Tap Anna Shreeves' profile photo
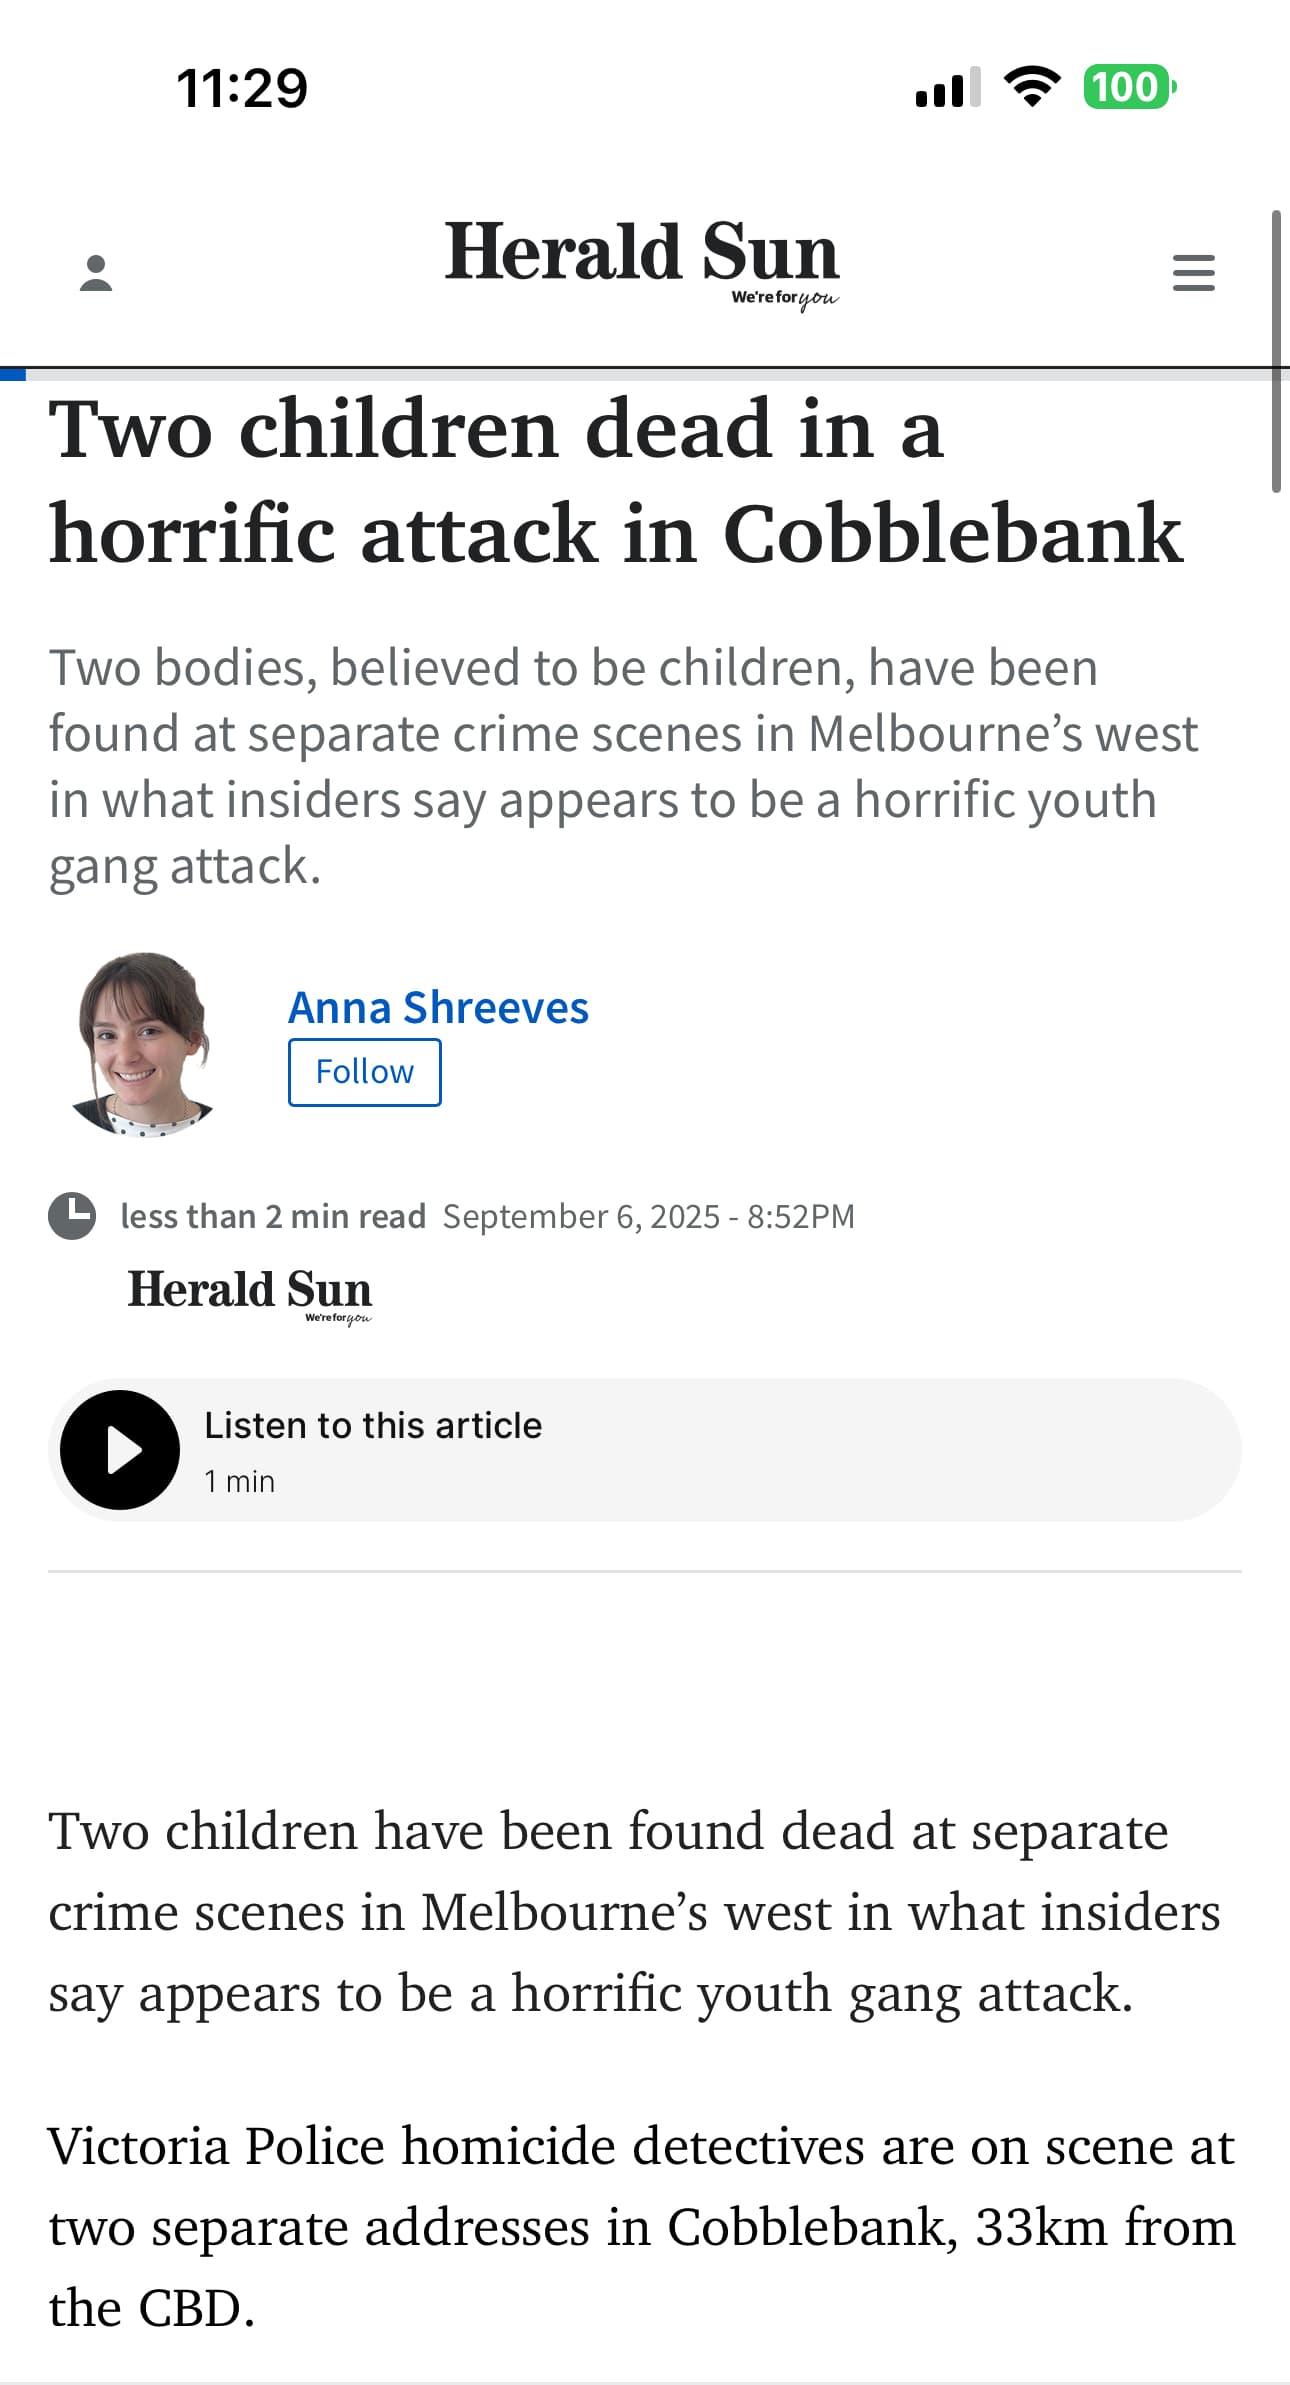 [143, 1045]
